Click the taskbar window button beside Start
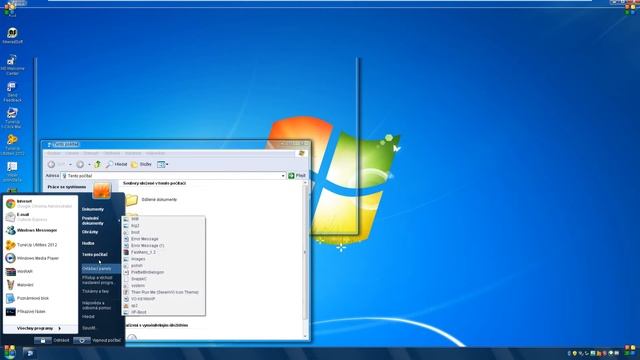This screenshot has height=360, width=640. pos(29,353)
